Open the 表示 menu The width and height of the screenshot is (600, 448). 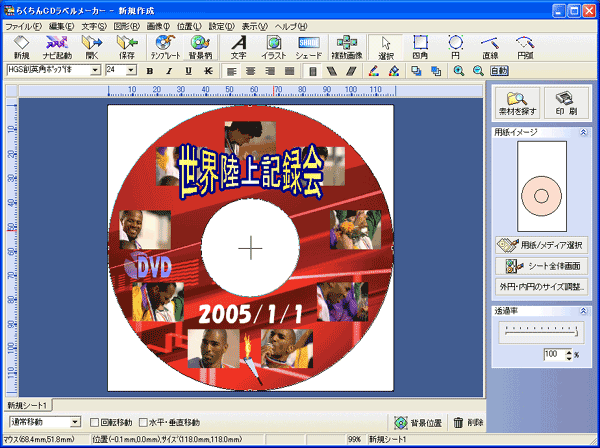254,26
